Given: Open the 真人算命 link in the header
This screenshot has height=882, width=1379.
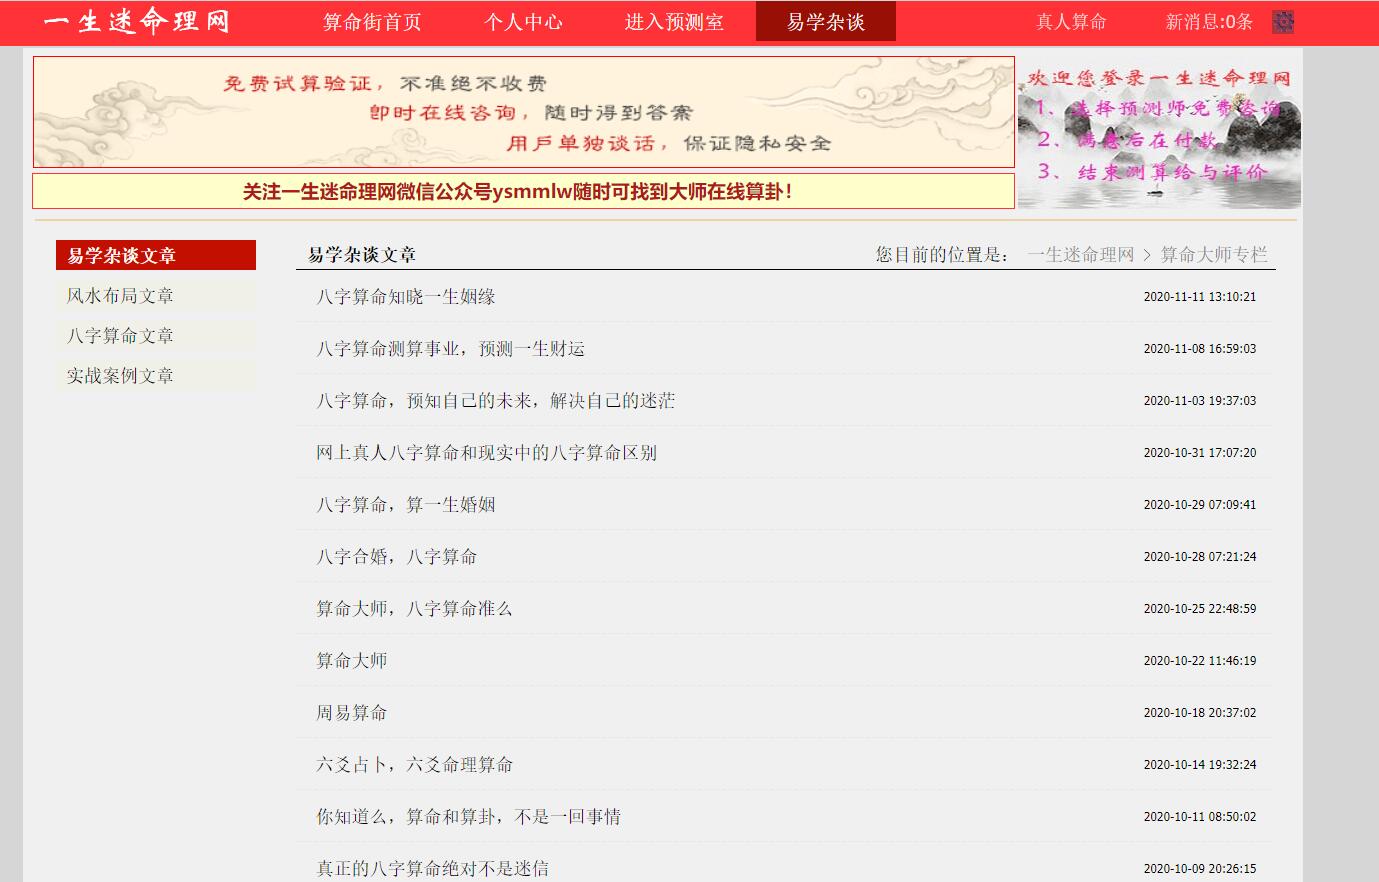Looking at the screenshot, I should (x=1071, y=22).
